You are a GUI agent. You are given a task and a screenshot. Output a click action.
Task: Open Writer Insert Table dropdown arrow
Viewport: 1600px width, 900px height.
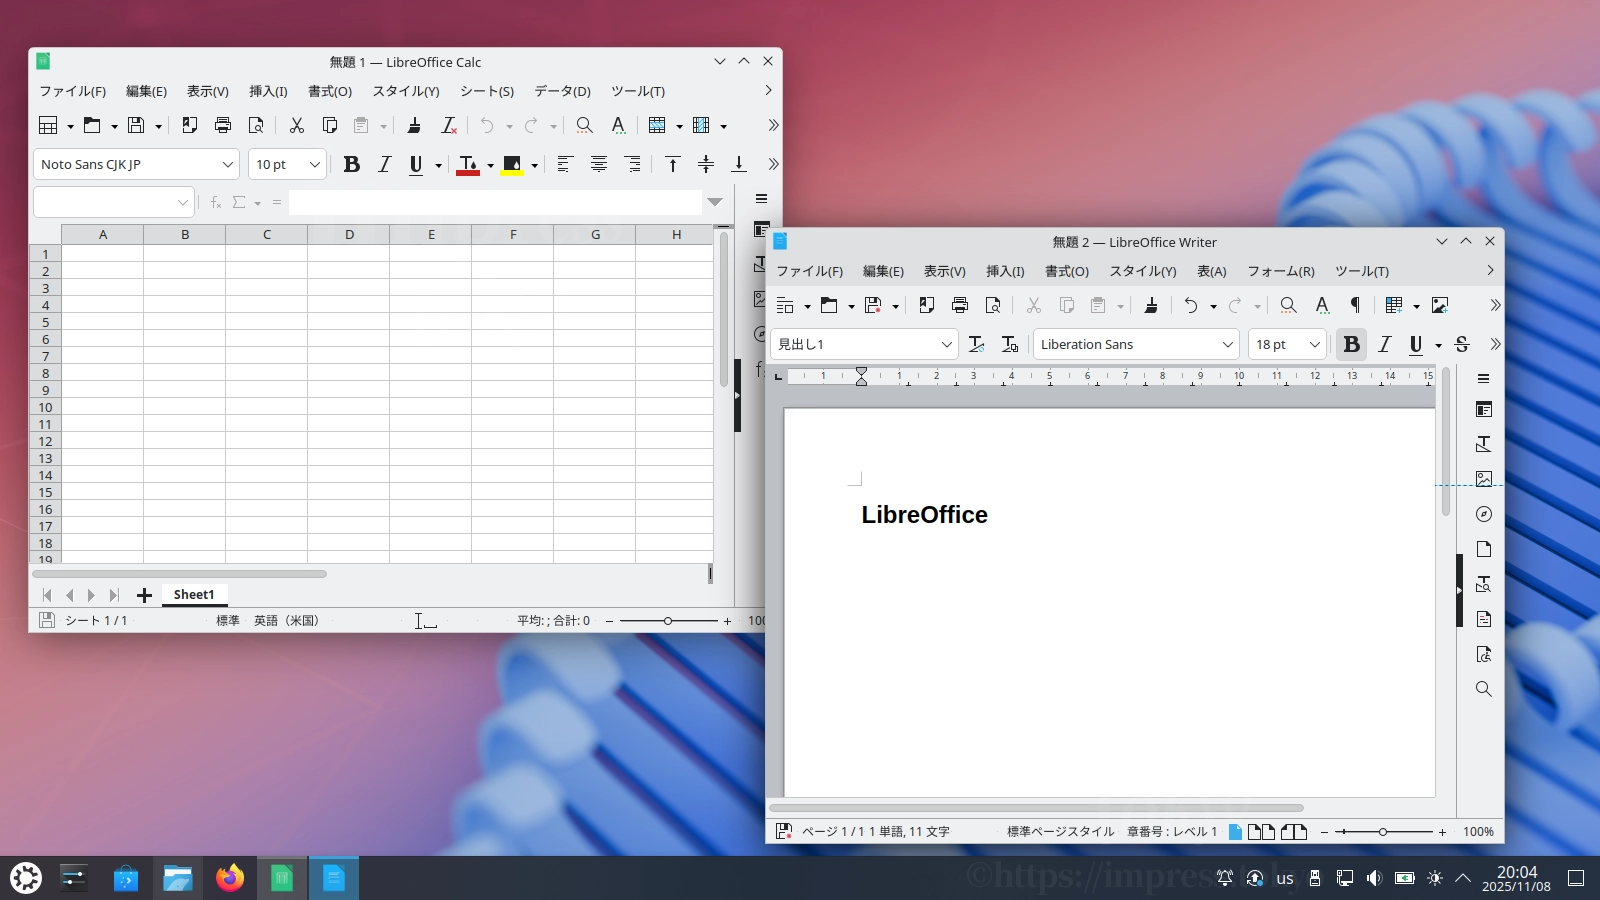(1416, 306)
